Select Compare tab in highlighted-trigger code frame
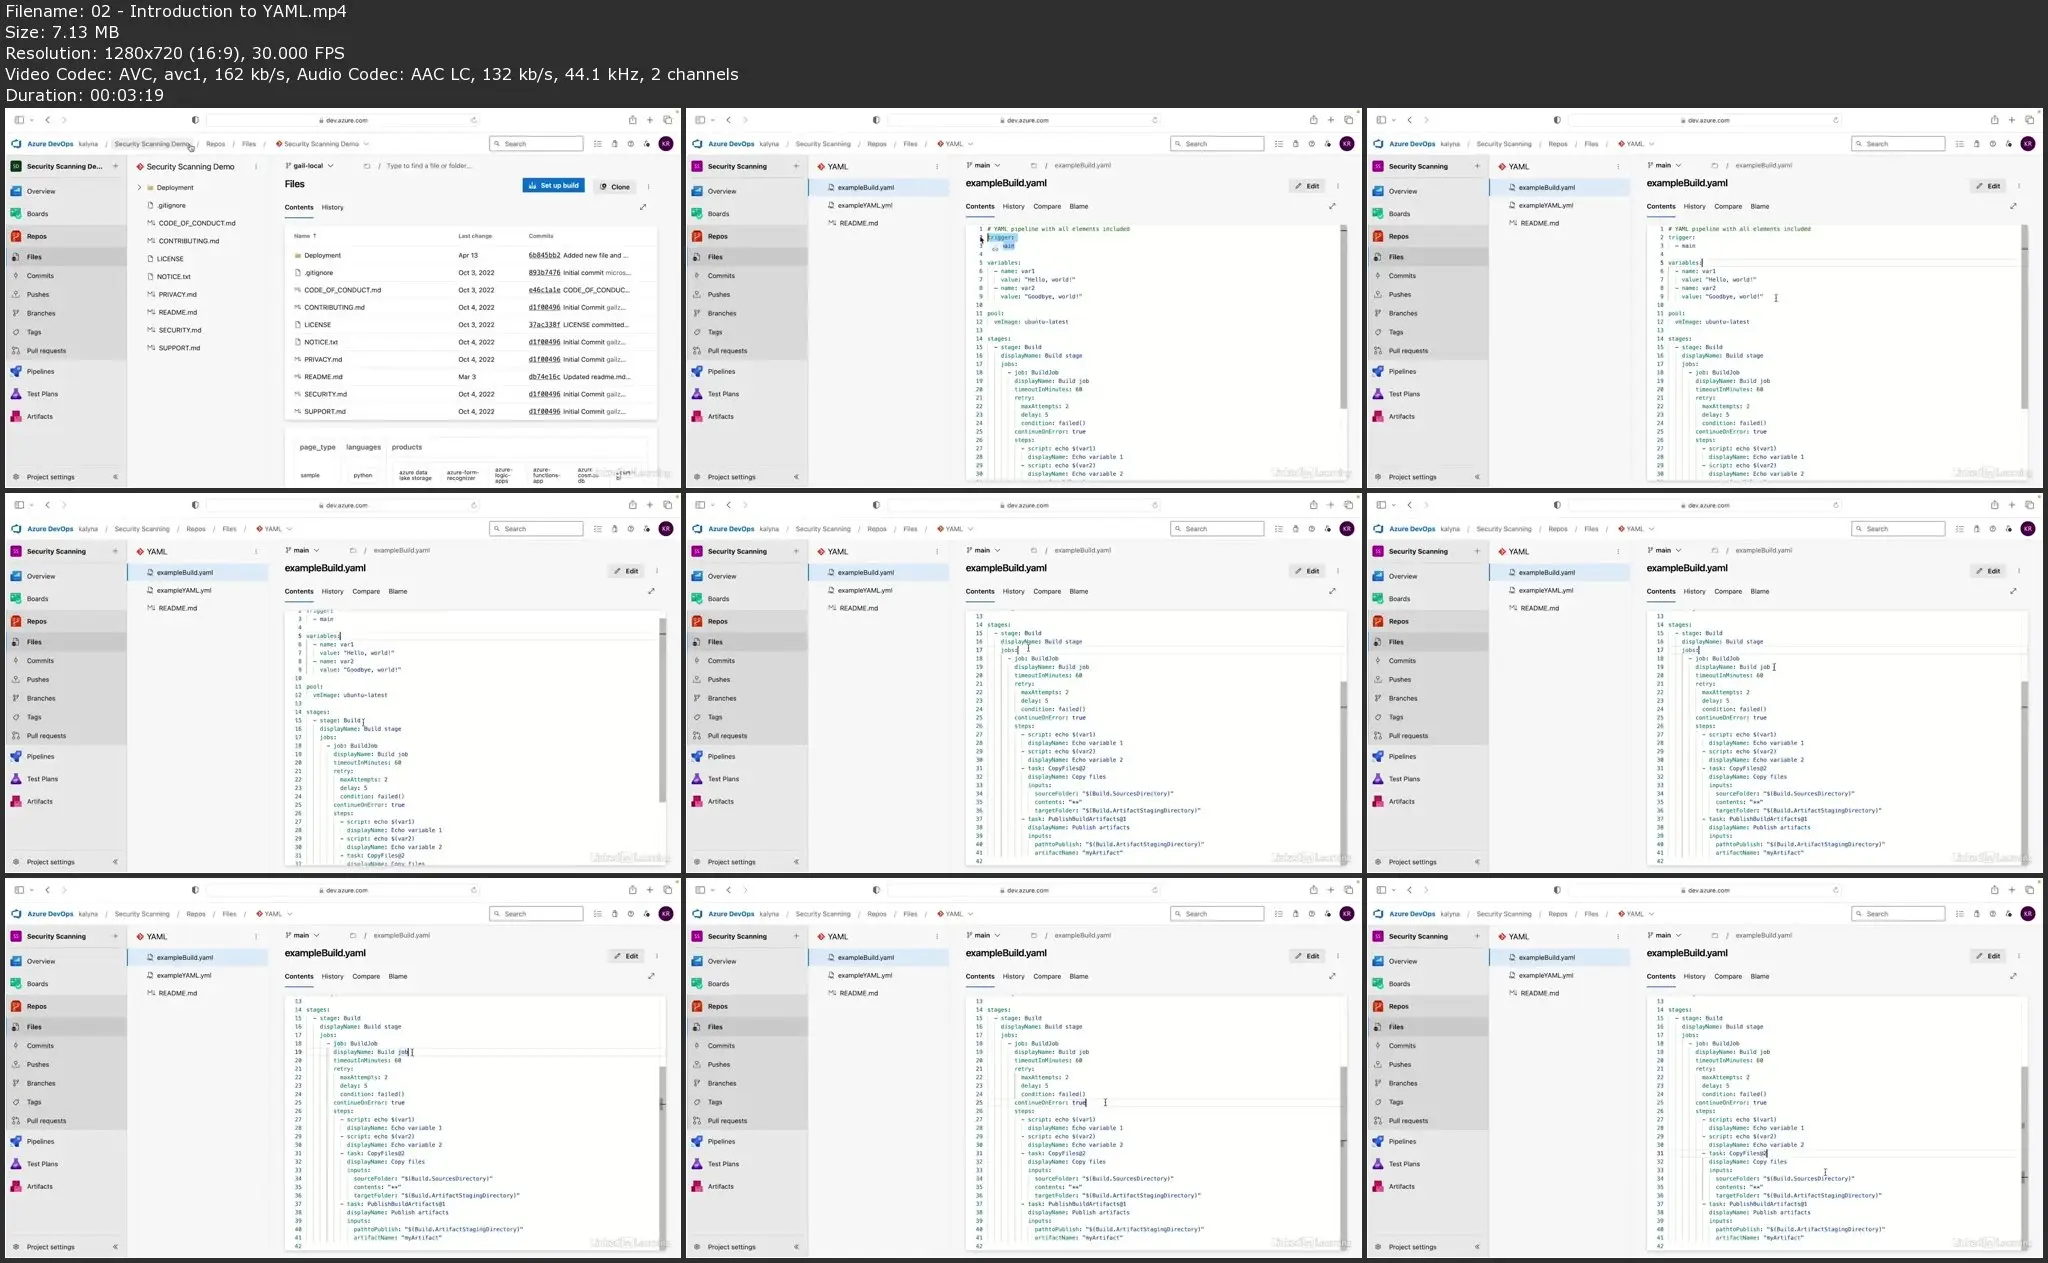 [x=1047, y=206]
